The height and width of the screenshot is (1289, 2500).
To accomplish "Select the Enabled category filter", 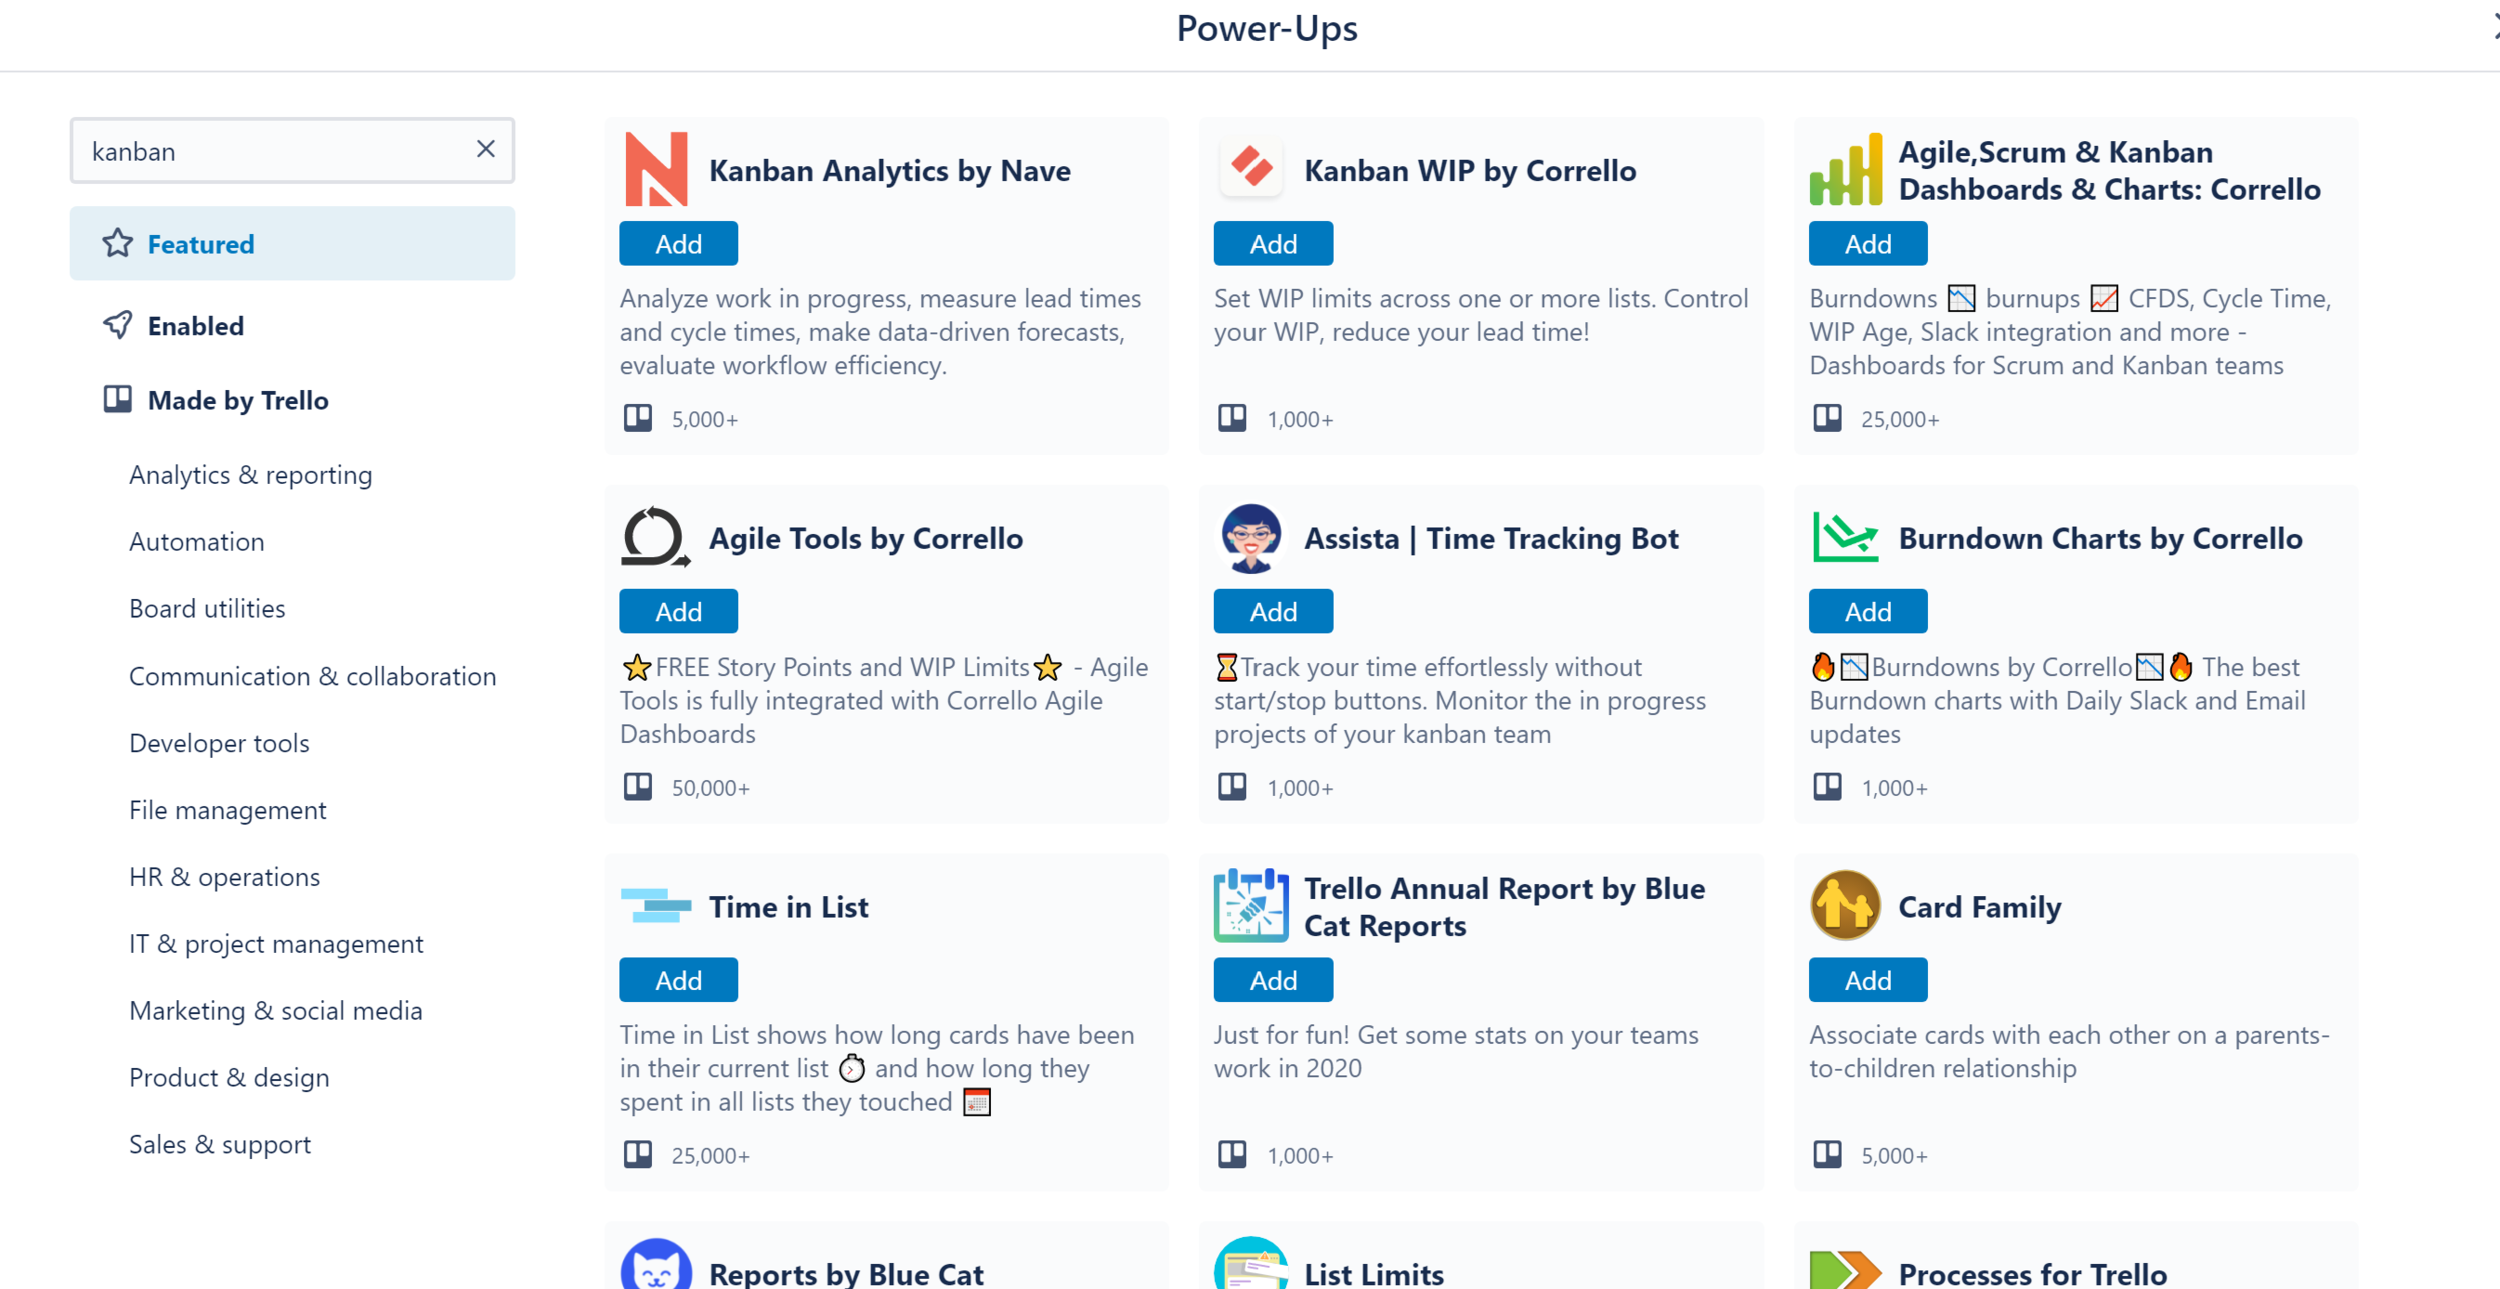I will click(x=196, y=324).
